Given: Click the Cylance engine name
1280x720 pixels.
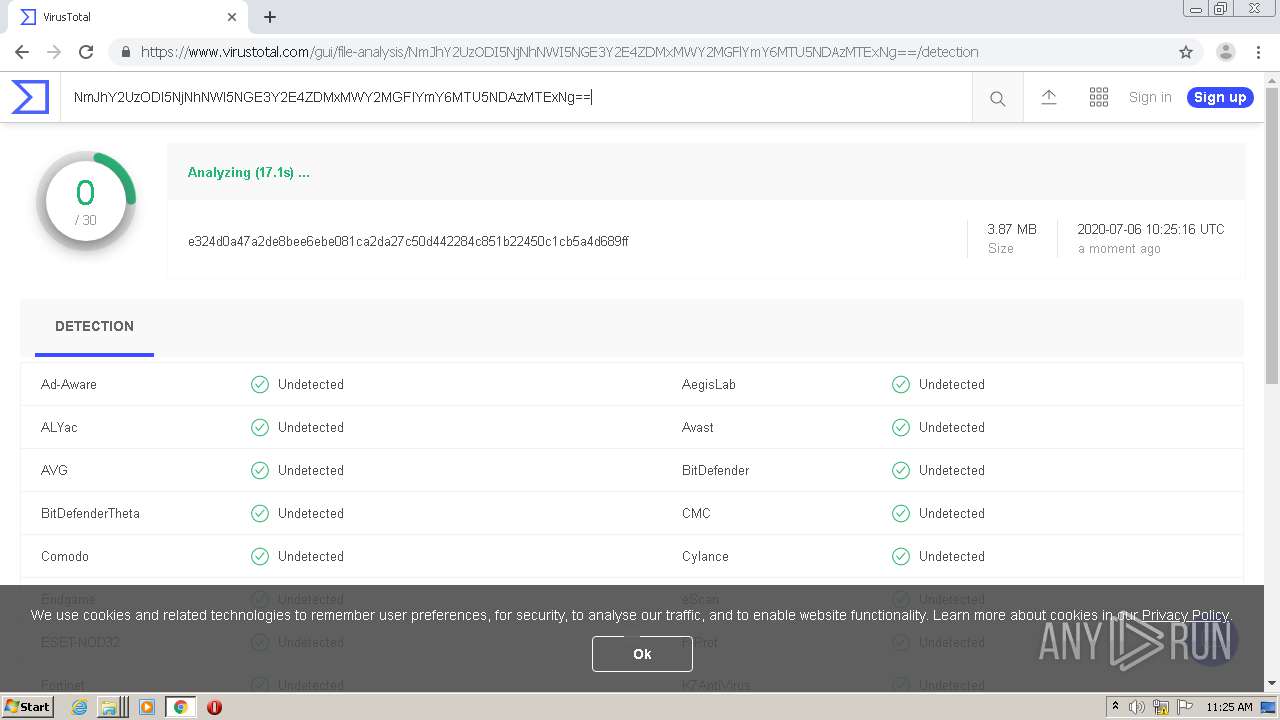Looking at the screenshot, I should pos(705,556).
